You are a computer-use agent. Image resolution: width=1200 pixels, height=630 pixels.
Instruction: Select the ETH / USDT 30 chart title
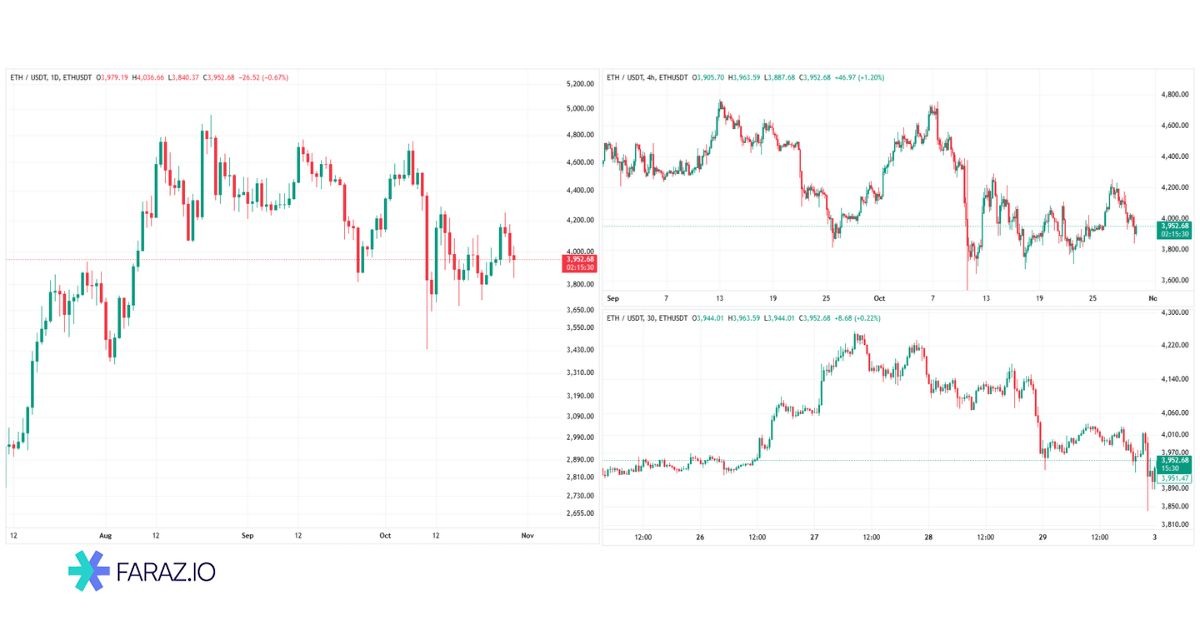647,318
